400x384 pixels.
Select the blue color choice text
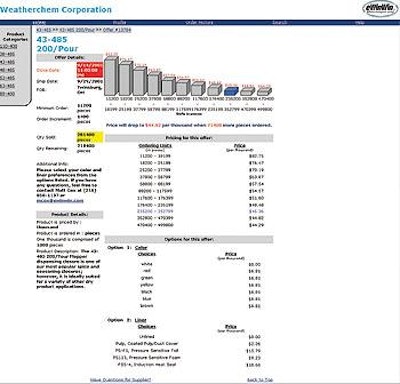click(147, 299)
